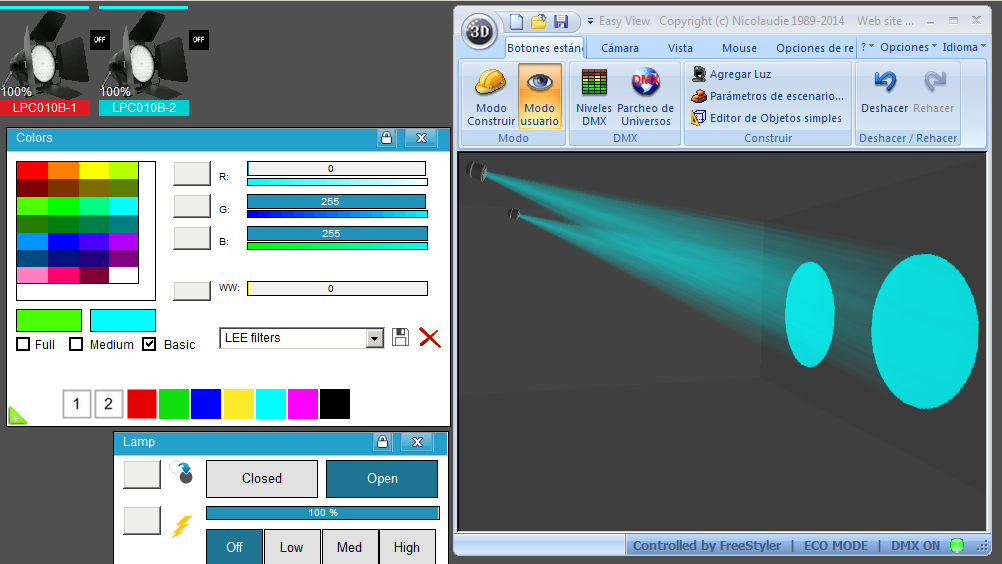The height and width of the screenshot is (564, 1002).
Task: Check the Full colors checkbox
Action: click(x=23, y=344)
